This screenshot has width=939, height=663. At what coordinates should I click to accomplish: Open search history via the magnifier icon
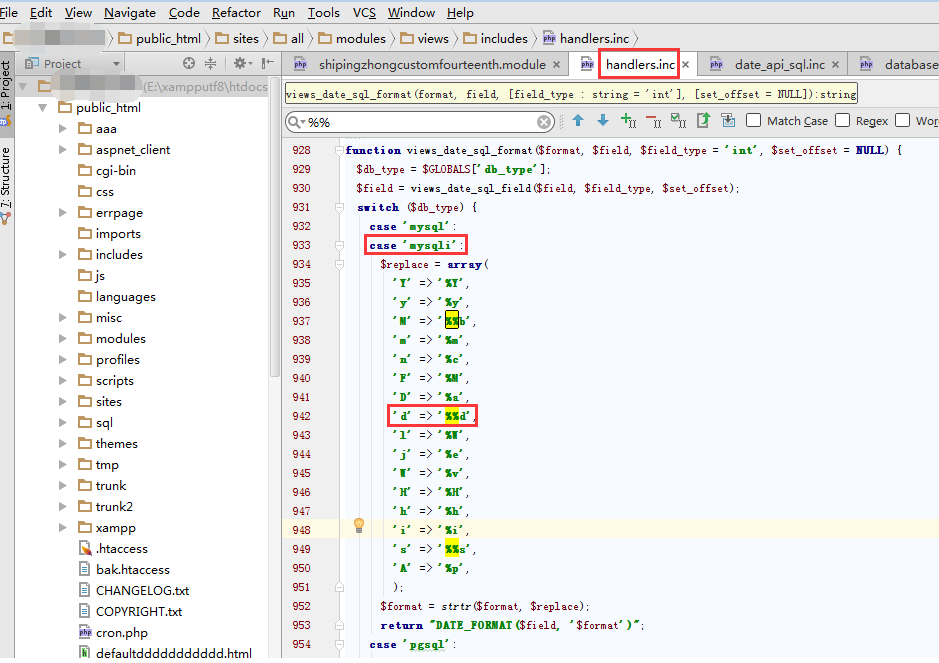(295, 122)
